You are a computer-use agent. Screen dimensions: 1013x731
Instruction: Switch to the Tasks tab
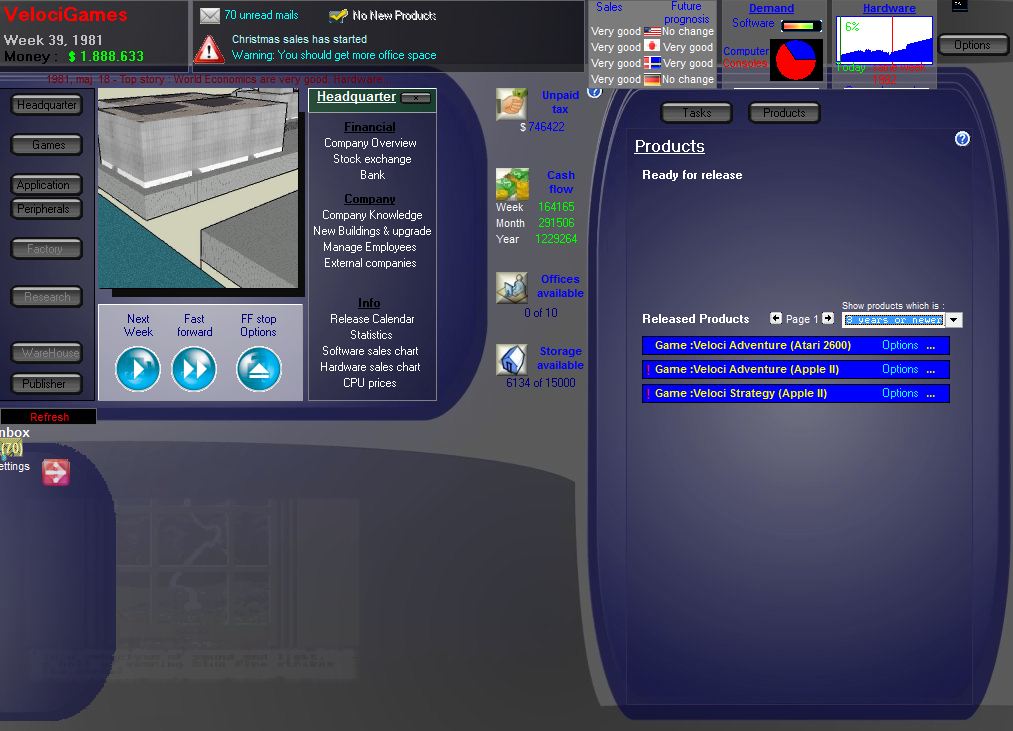[697, 113]
